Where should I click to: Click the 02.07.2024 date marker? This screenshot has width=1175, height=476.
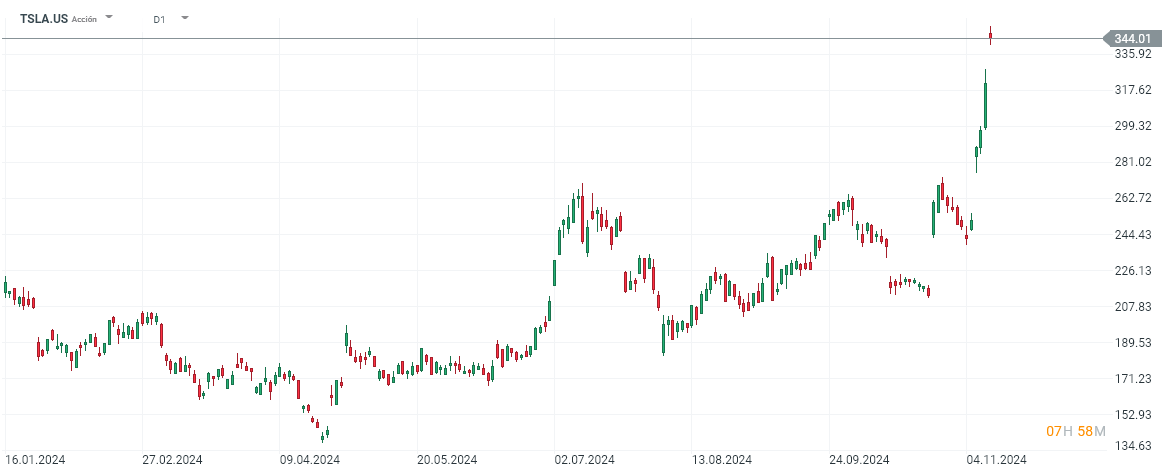[x=584, y=460]
